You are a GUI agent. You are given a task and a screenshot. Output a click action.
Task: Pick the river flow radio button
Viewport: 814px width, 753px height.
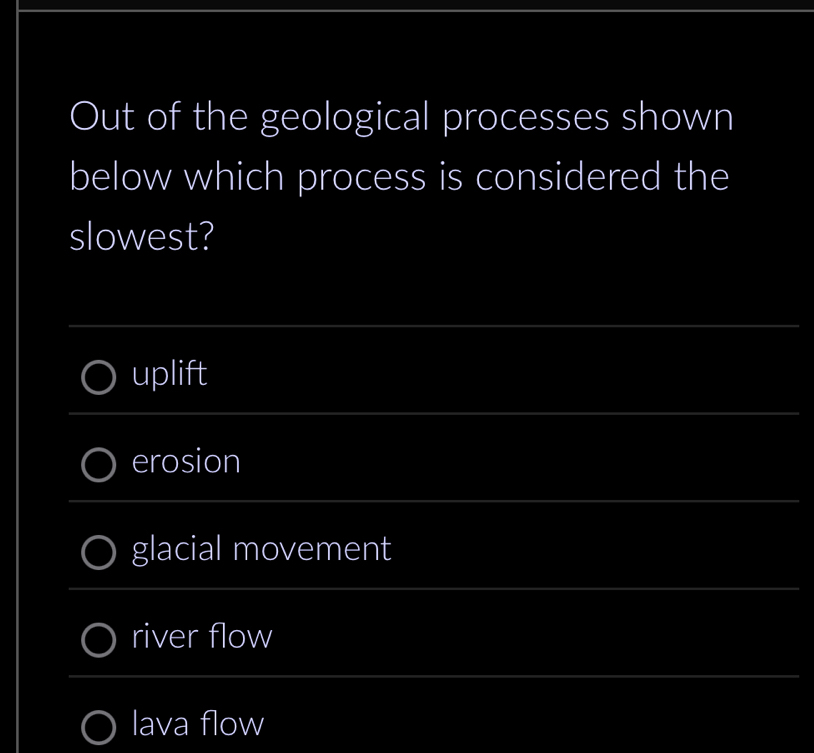[x=98, y=639]
